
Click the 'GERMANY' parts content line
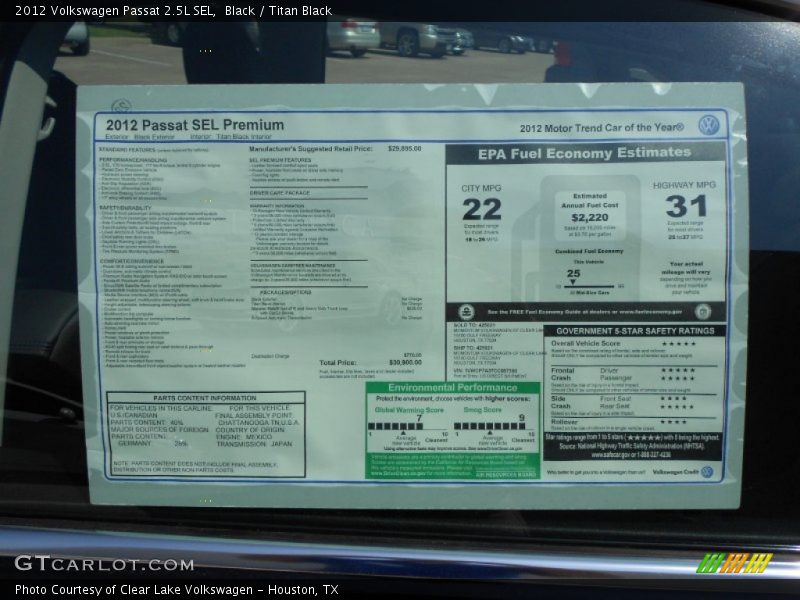[x=153, y=444]
